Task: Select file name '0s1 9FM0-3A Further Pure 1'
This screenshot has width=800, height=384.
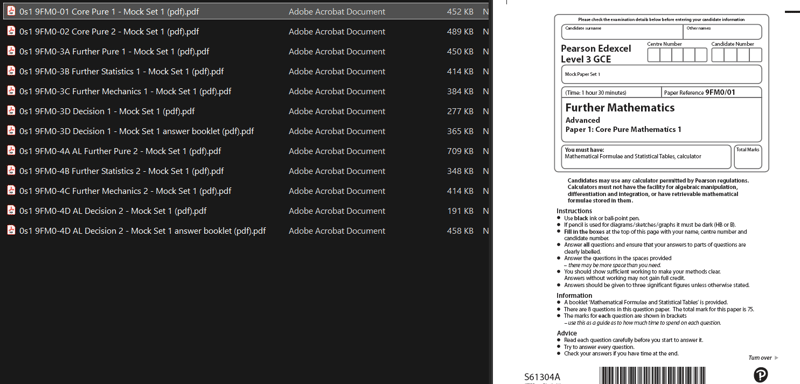Action: (x=114, y=52)
